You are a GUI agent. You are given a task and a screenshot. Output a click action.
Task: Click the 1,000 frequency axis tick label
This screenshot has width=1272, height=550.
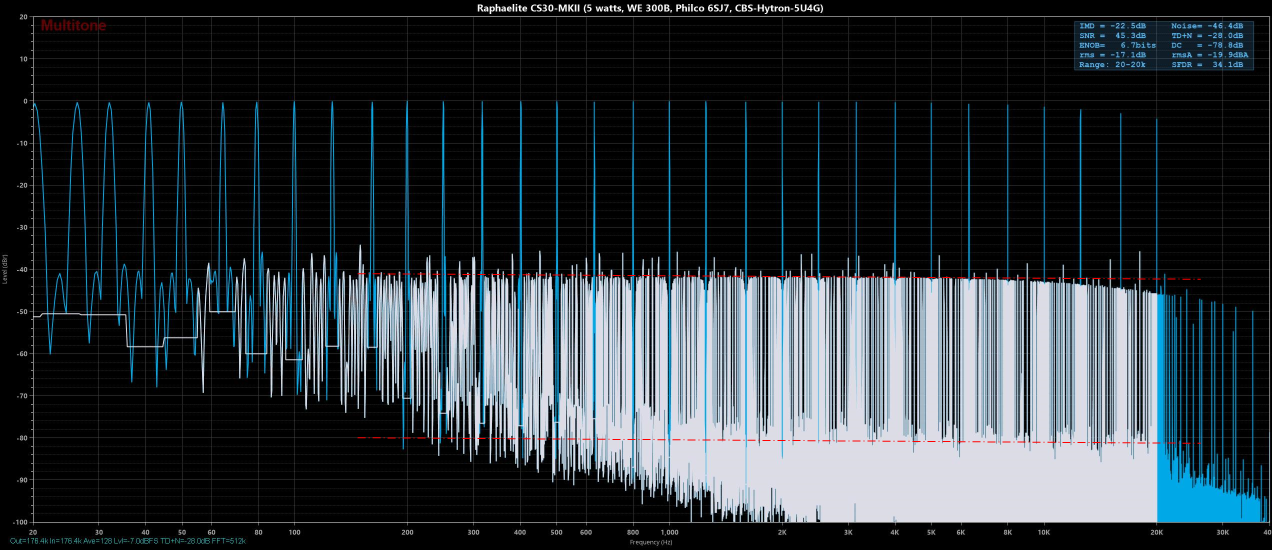coord(670,533)
